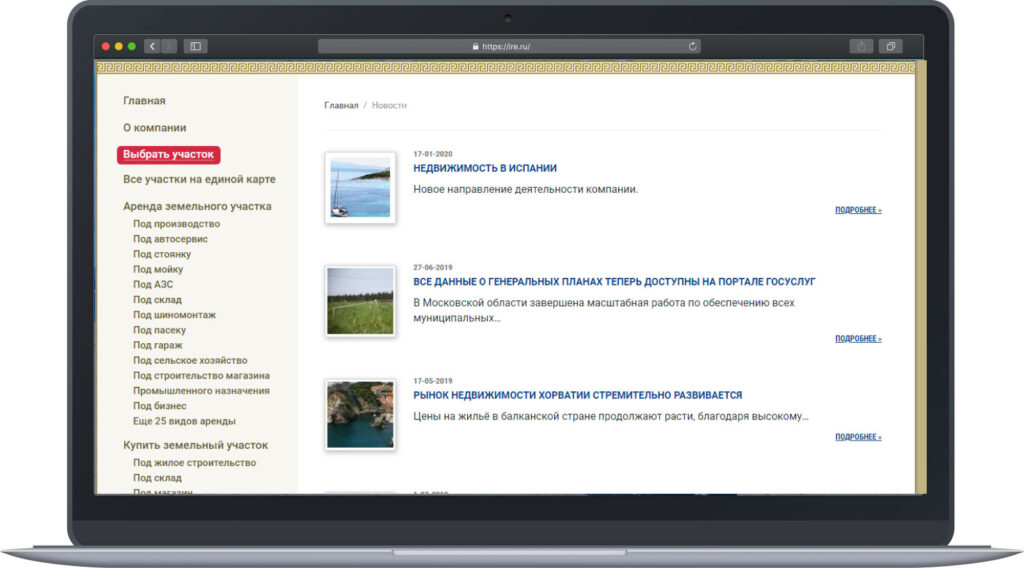Click the excerpt starting В Московской области завершена
Image resolution: width=1024 pixels, height=568 pixels.
click(x=604, y=311)
